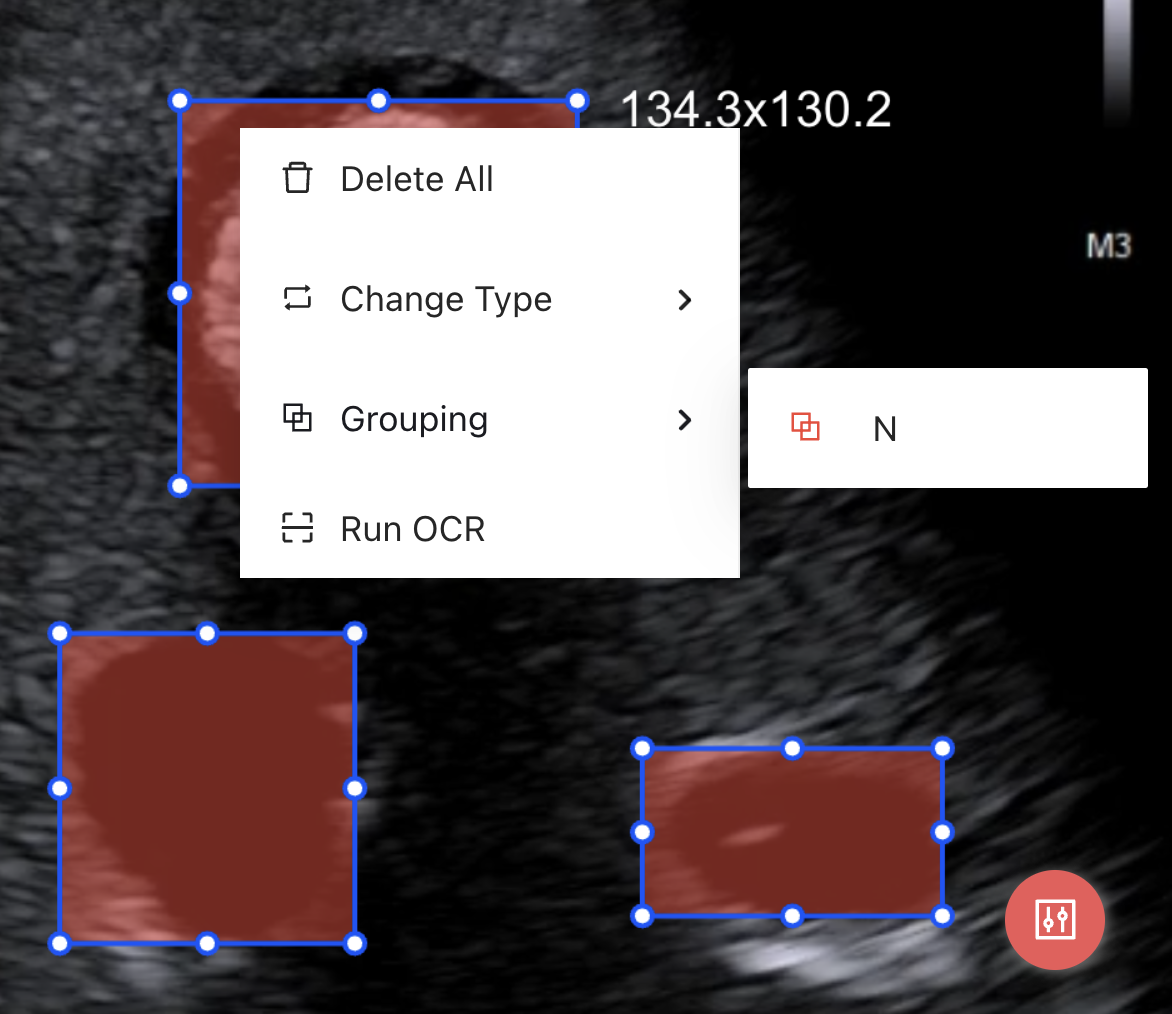
Task: Click bottom-left corner handle of the top box
Action: pos(179,486)
